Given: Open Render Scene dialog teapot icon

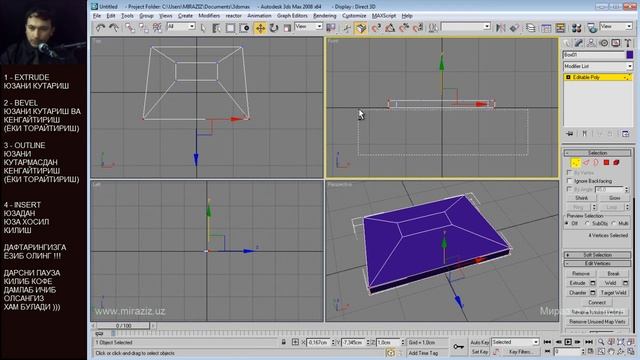Looking at the screenshot, I should 592,28.
